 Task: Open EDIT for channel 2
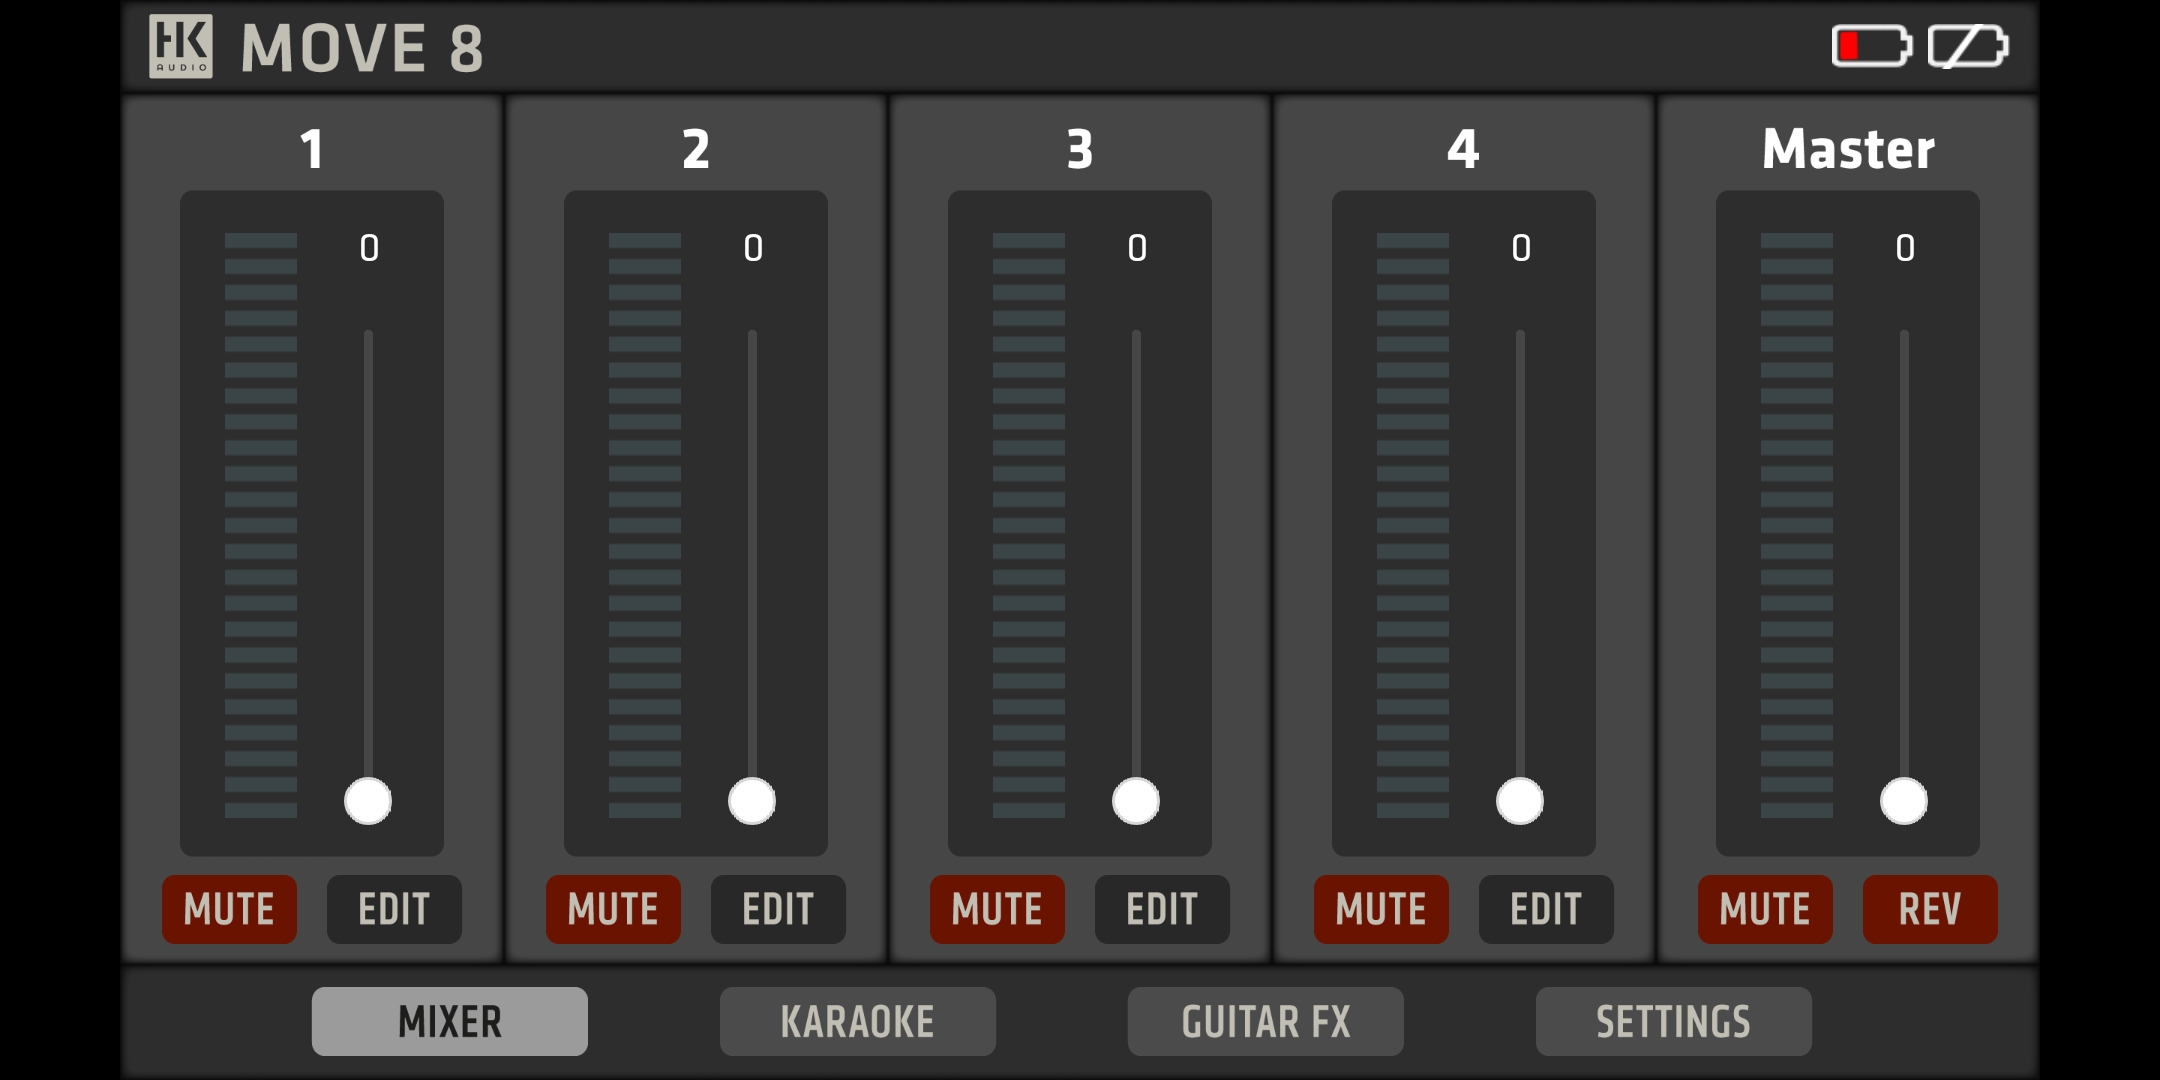[x=778, y=909]
